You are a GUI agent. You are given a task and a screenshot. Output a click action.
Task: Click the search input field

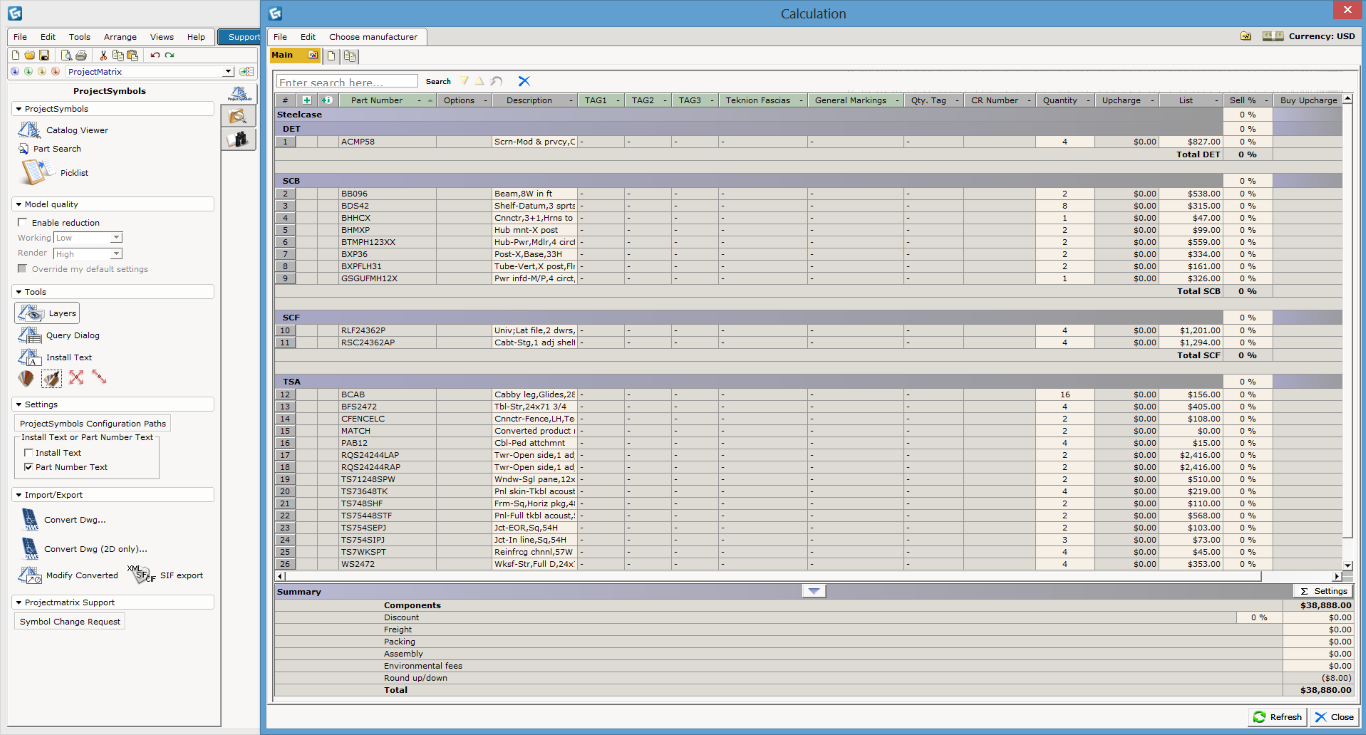point(347,82)
